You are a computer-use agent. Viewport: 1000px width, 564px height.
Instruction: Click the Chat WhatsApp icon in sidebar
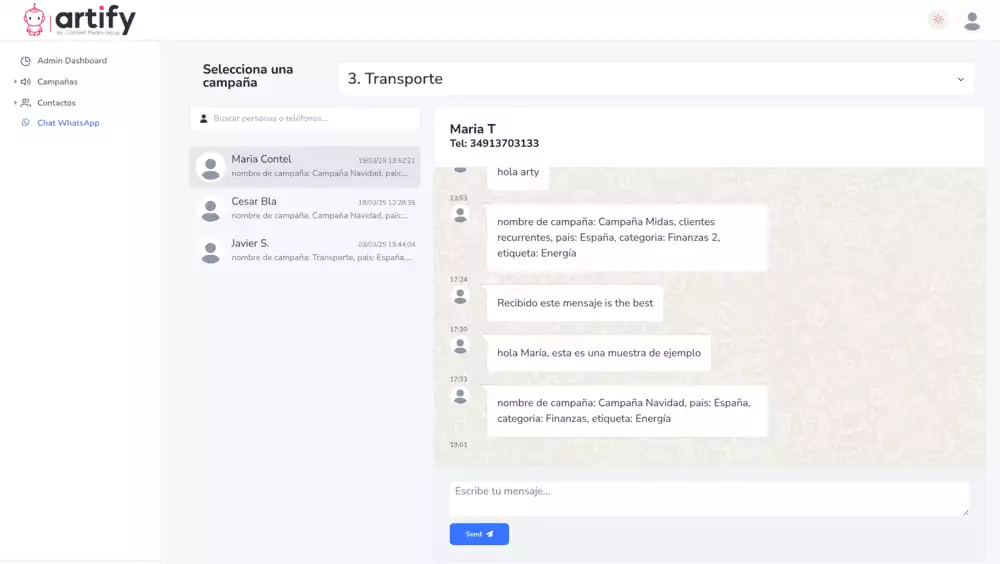(x=26, y=123)
